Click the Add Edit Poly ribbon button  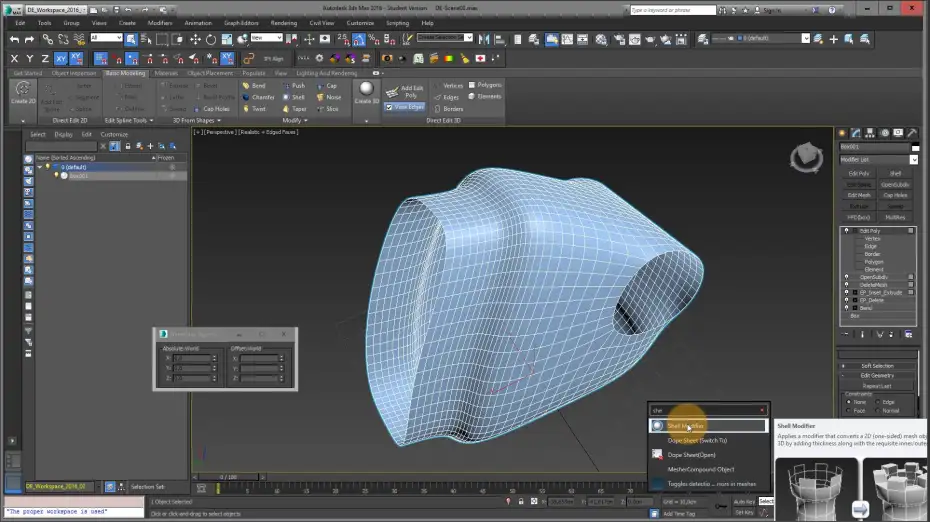click(x=405, y=91)
